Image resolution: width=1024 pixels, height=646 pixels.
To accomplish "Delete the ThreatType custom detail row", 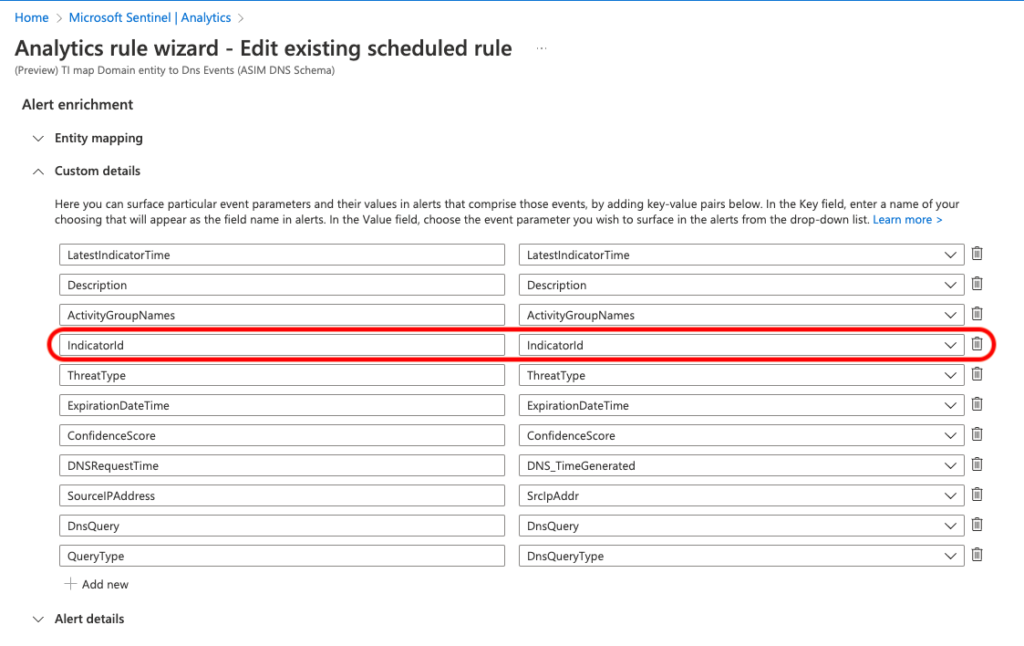I will click(977, 374).
